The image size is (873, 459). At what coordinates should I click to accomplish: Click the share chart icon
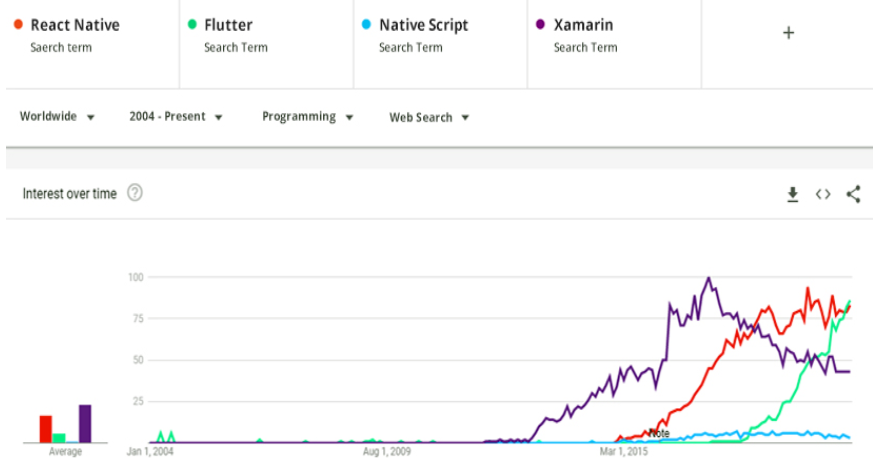click(x=853, y=195)
